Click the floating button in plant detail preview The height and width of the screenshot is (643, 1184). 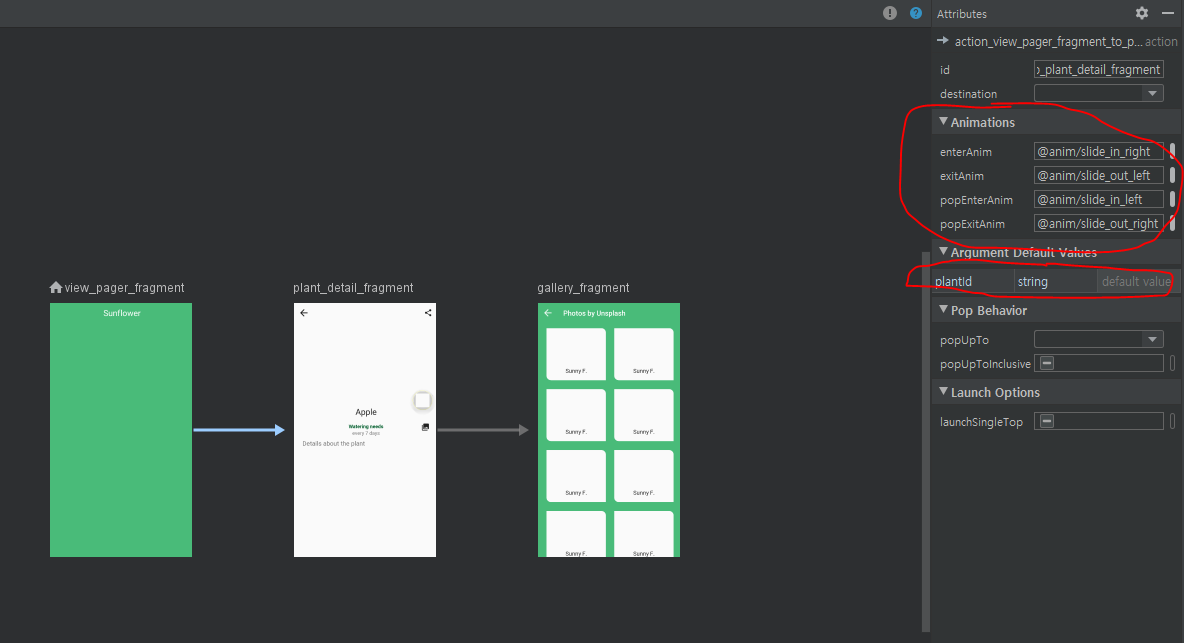(422, 401)
